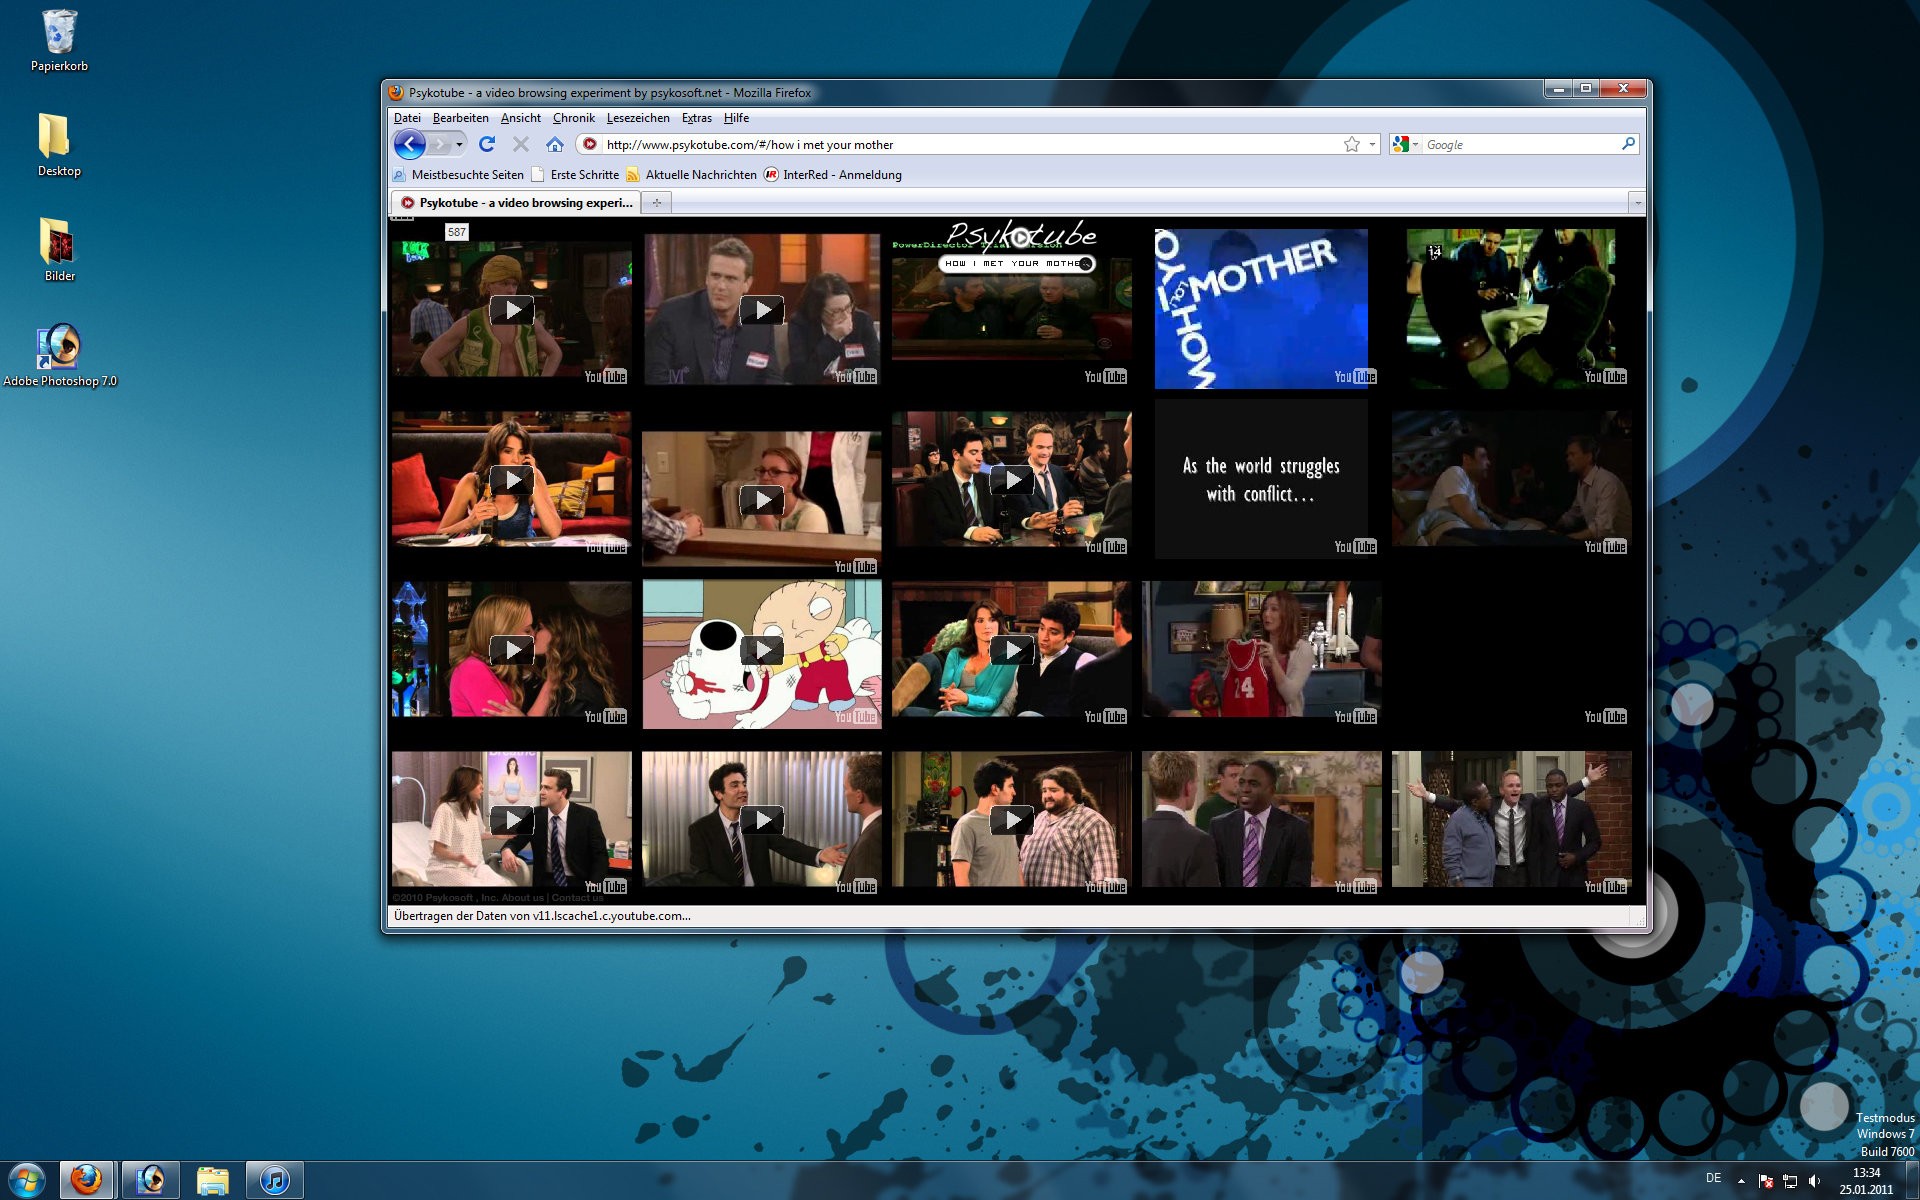Select the Bilder folder on desktop
This screenshot has height=1200, width=1920.
point(59,250)
